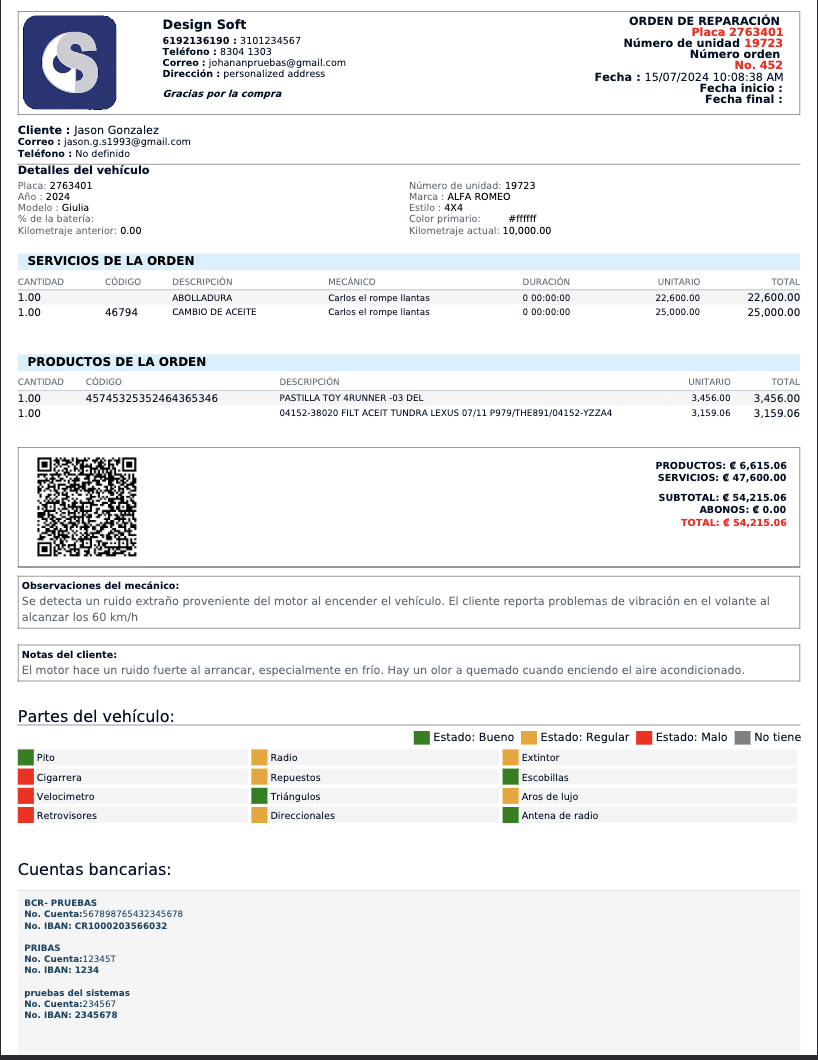Image resolution: width=818 pixels, height=1060 pixels.
Task: Click the vehicle brand 'ALFA ROMEO'
Action: [x=479, y=197]
